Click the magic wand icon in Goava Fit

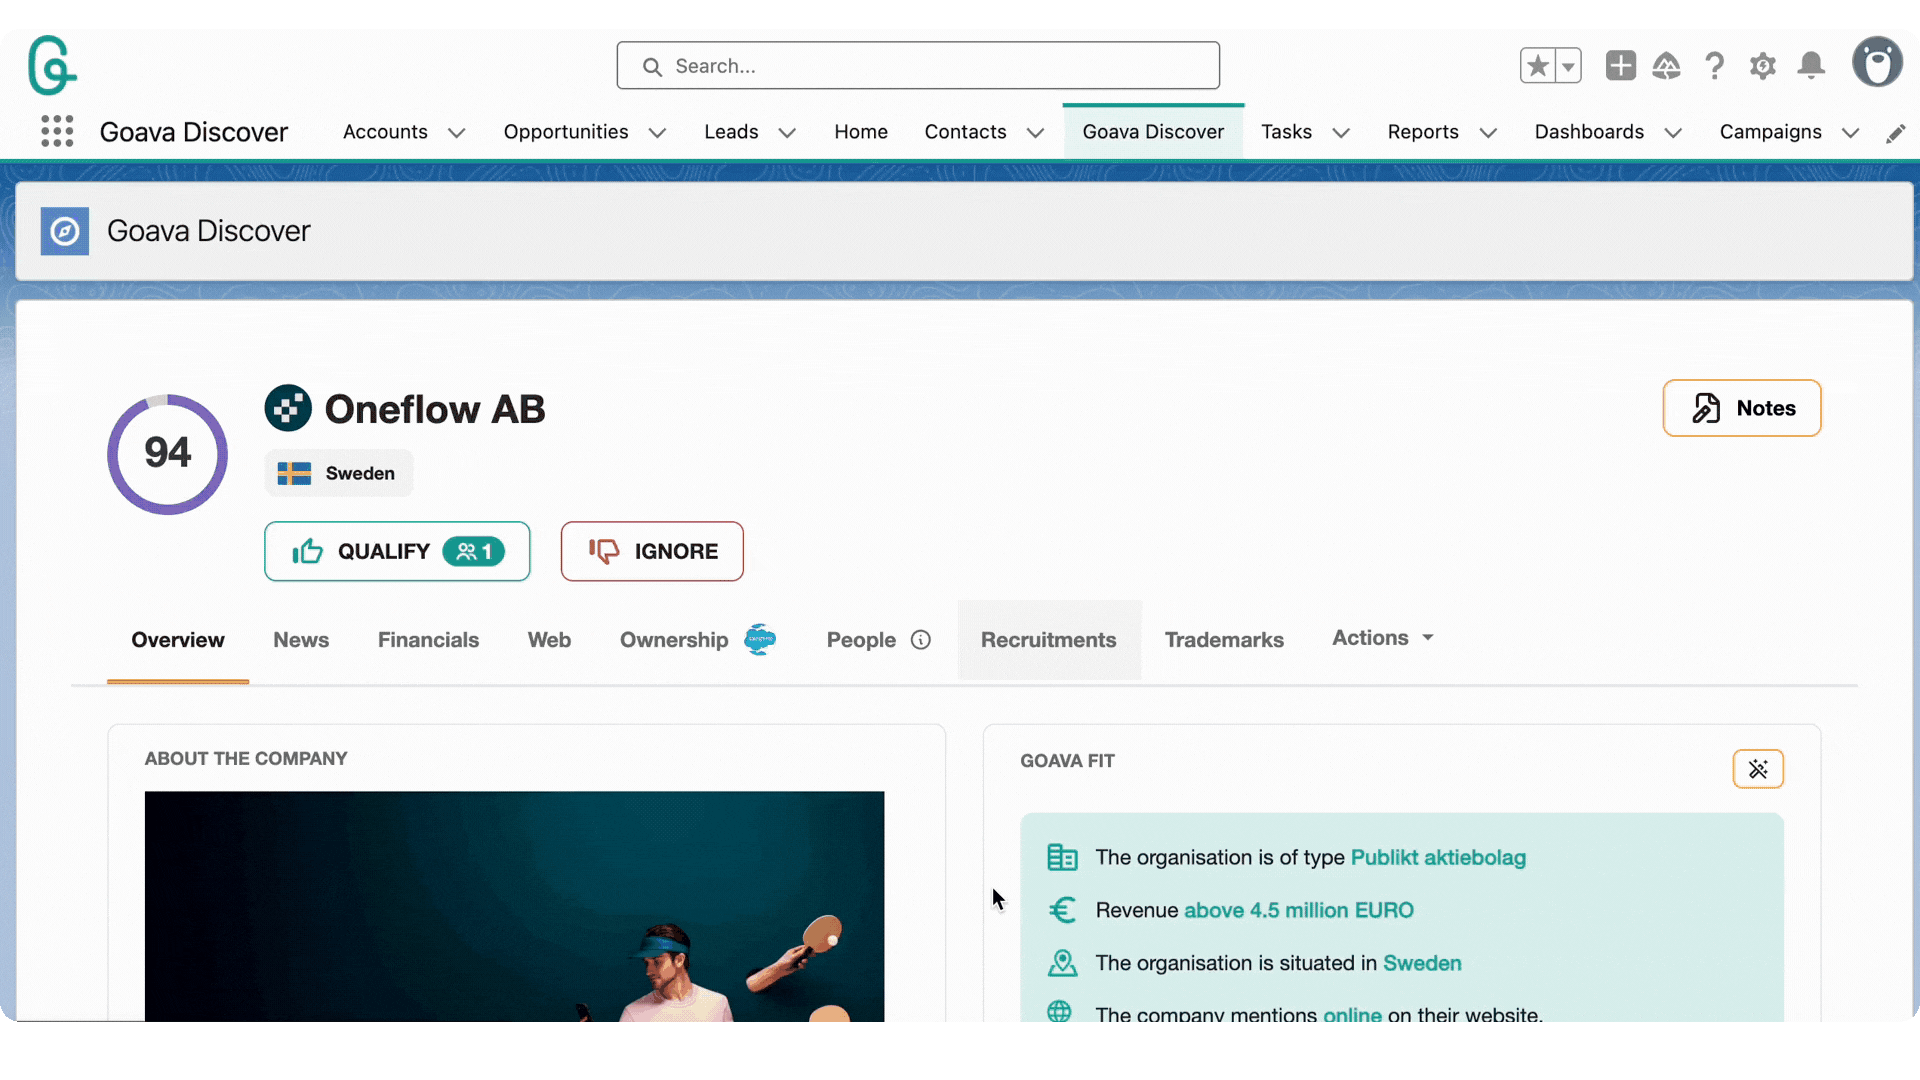[x=1758, y=769]
